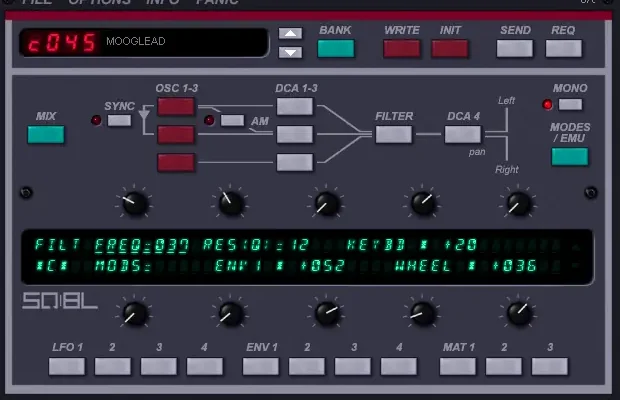Click the FILT page title in the display
The width and height of the screenshot is (620, 400).
(58, 245)
